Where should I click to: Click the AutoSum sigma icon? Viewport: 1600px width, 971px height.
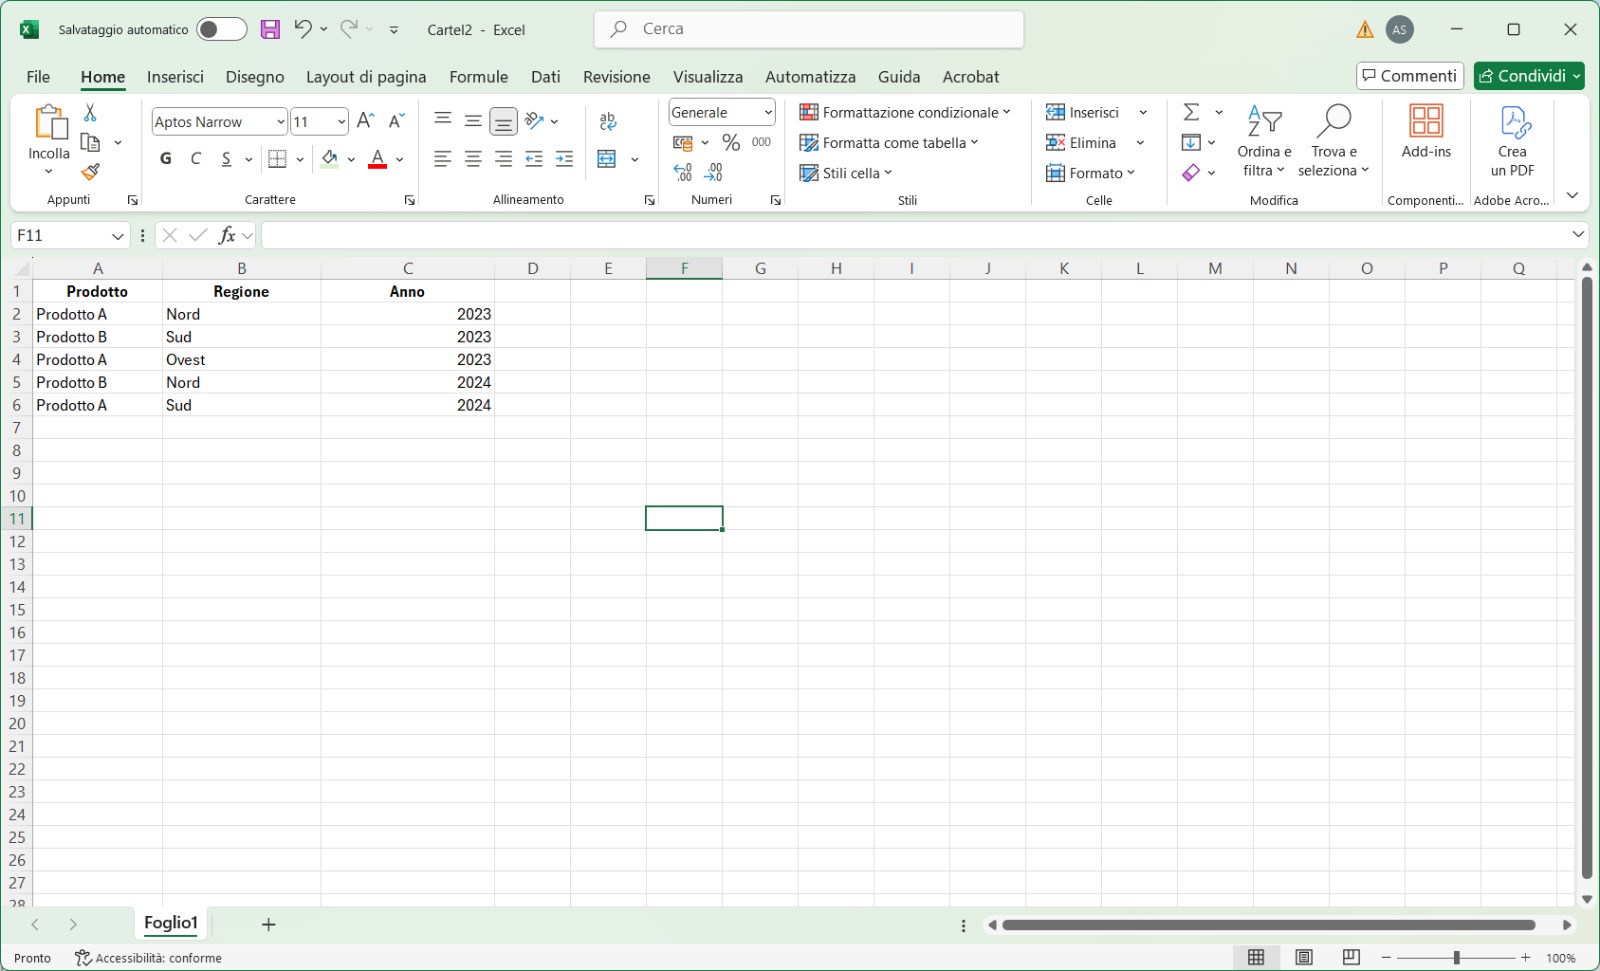click(x=1191, y=112)
